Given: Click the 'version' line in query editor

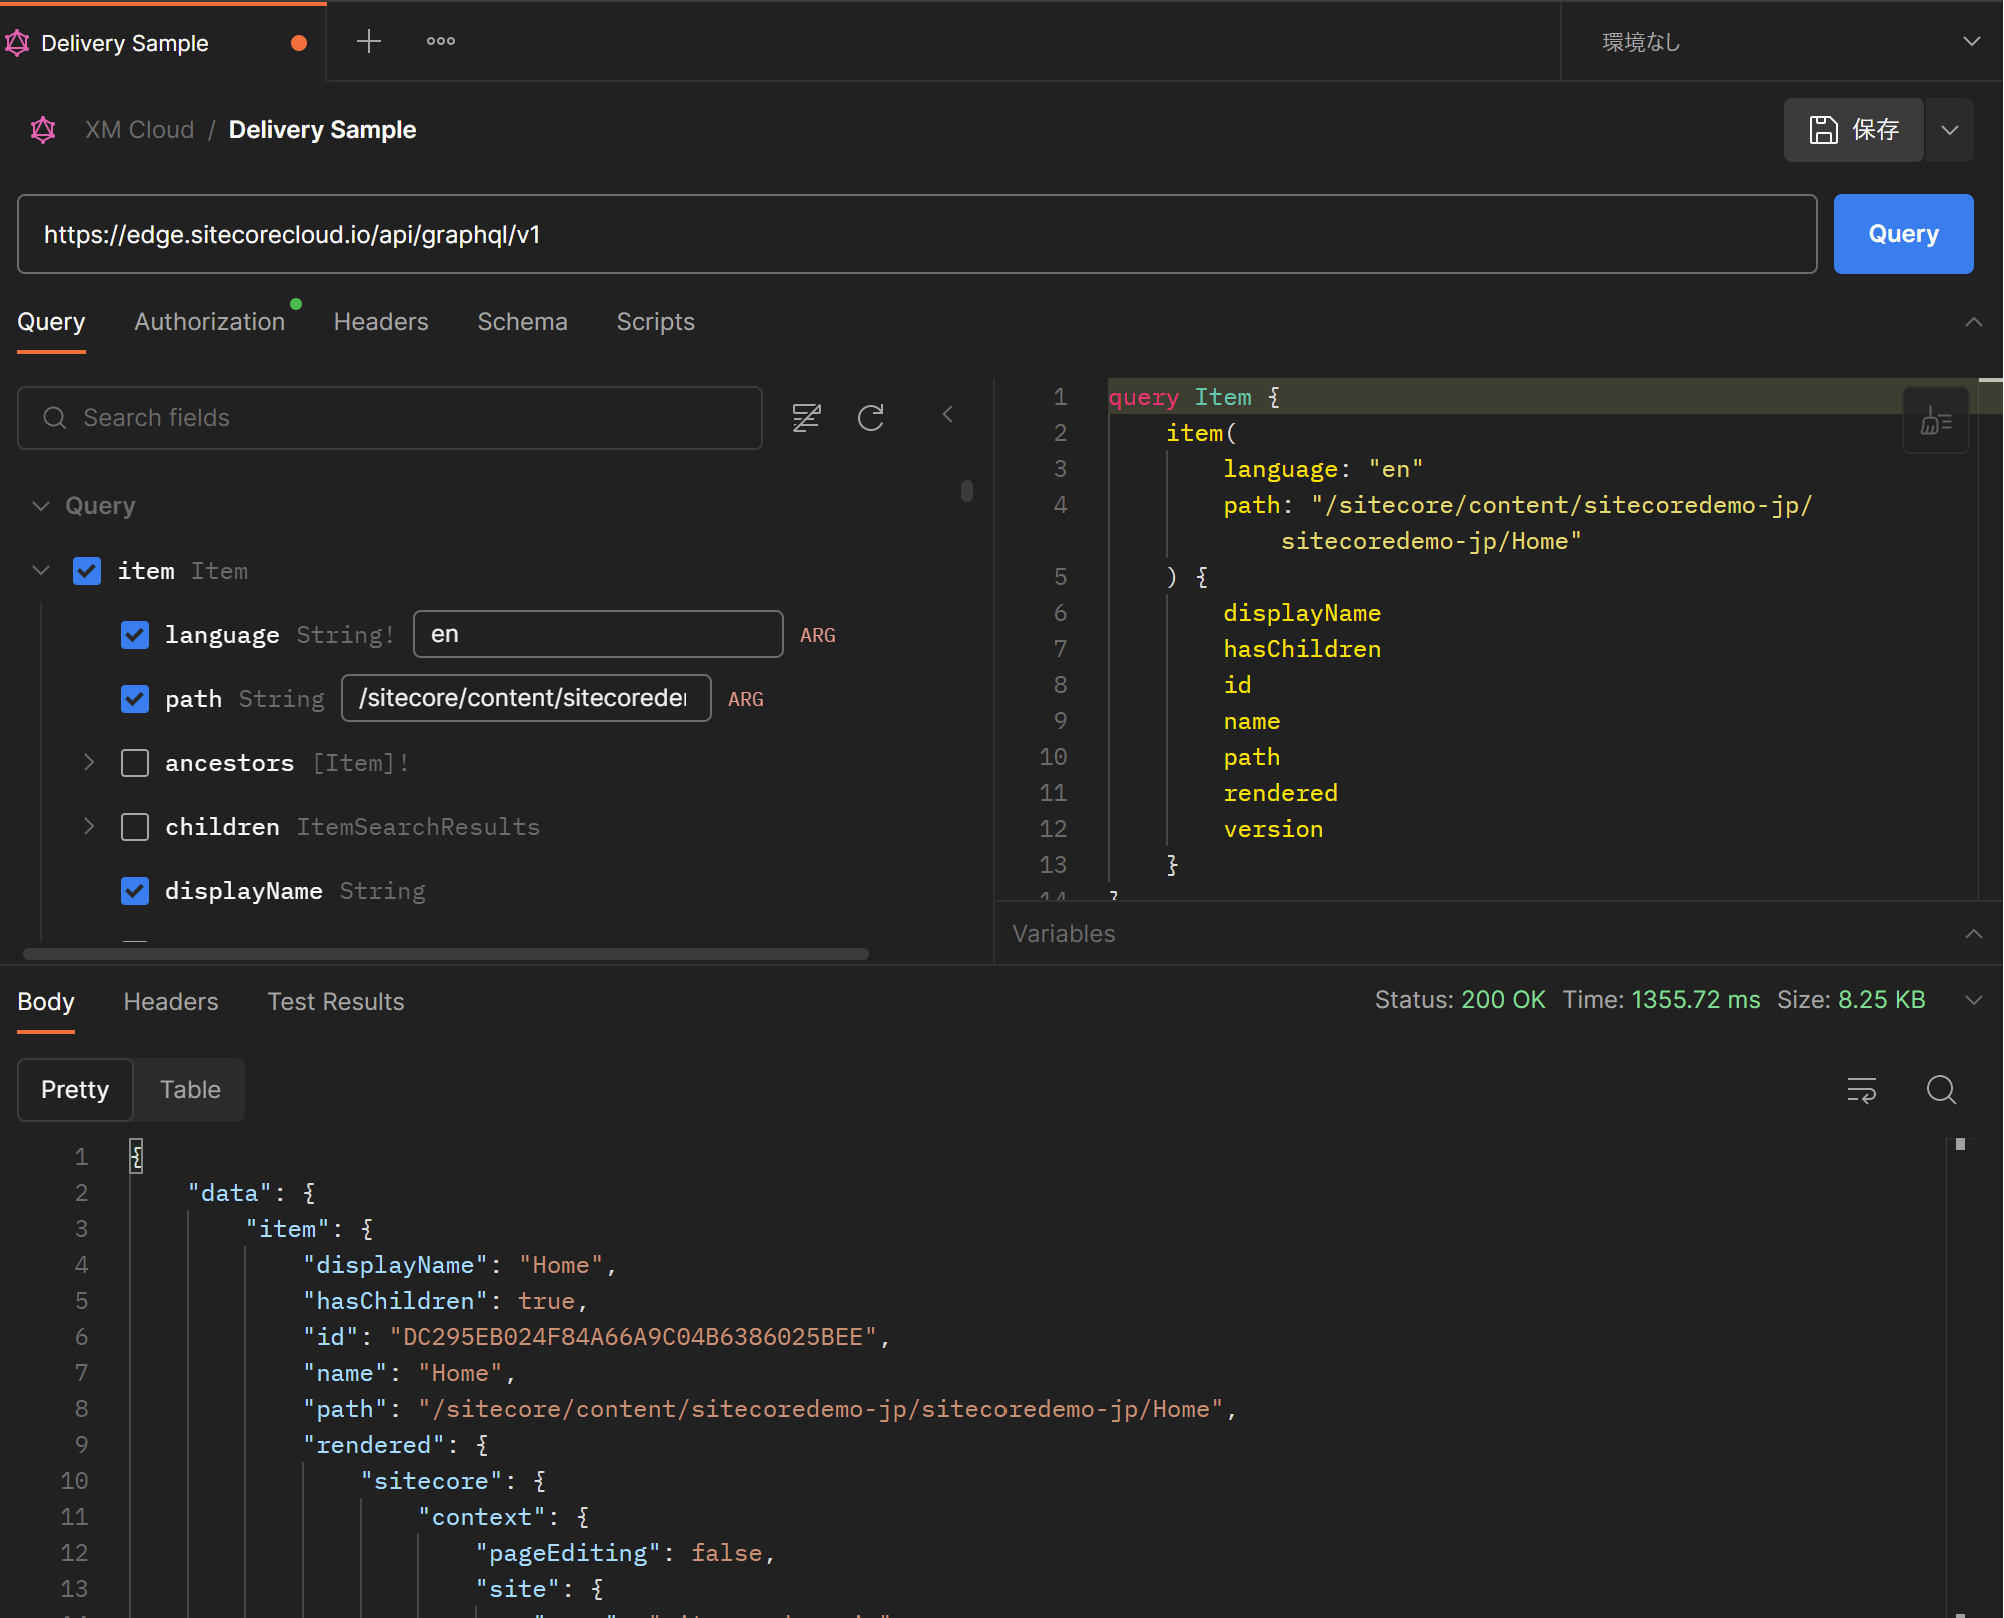Looking at the screenshot, I should (x=1273, y=829).
